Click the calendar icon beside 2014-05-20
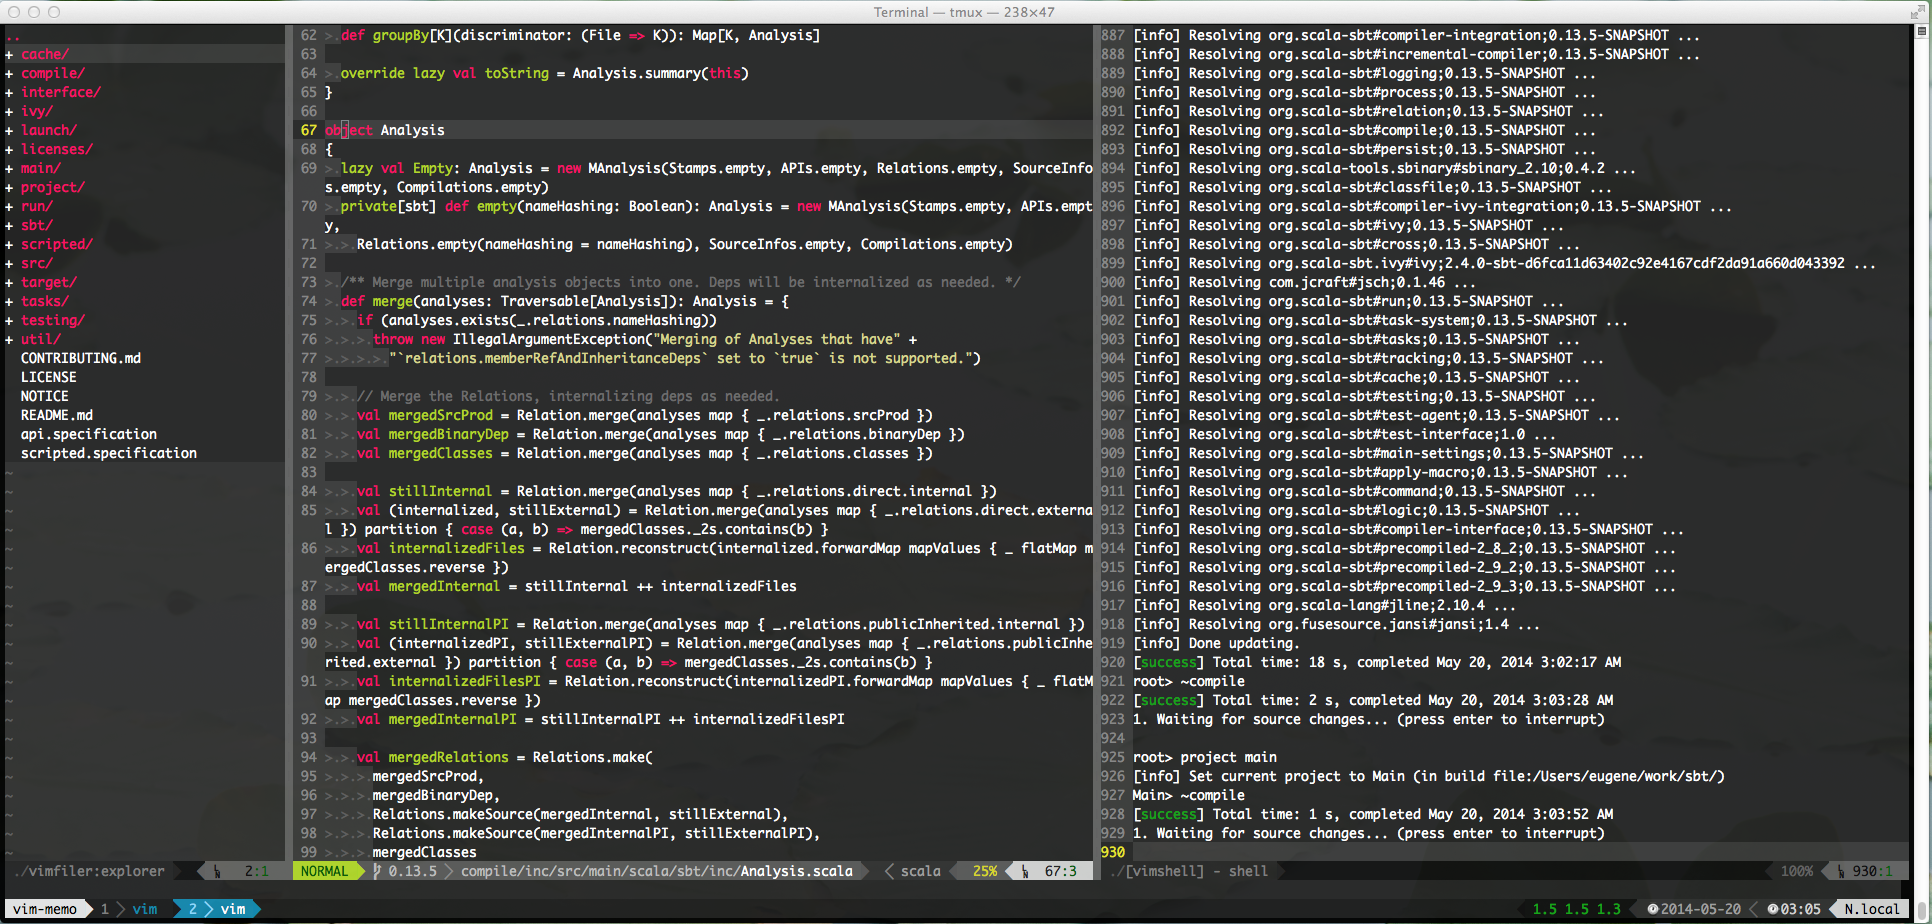This screenshot has height=924, width=1932. point(1652,909)
